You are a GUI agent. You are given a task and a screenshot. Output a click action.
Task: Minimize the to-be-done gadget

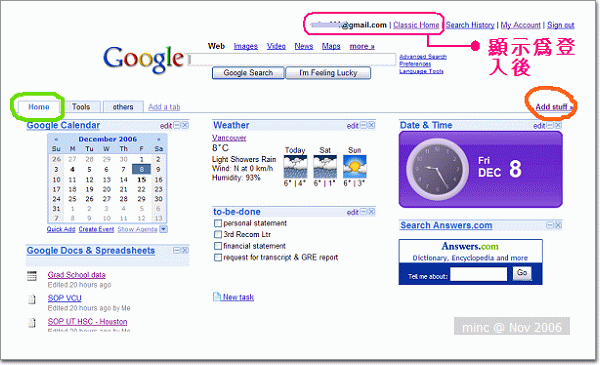pyautogui.click(x=364, y=212)
